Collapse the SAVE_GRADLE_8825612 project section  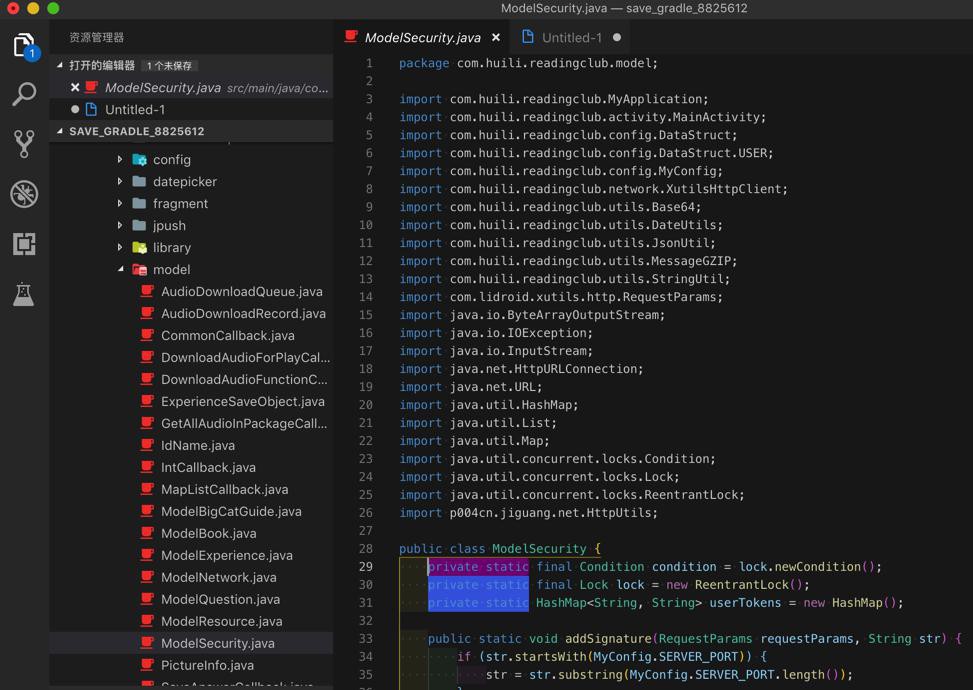[60, 131]
